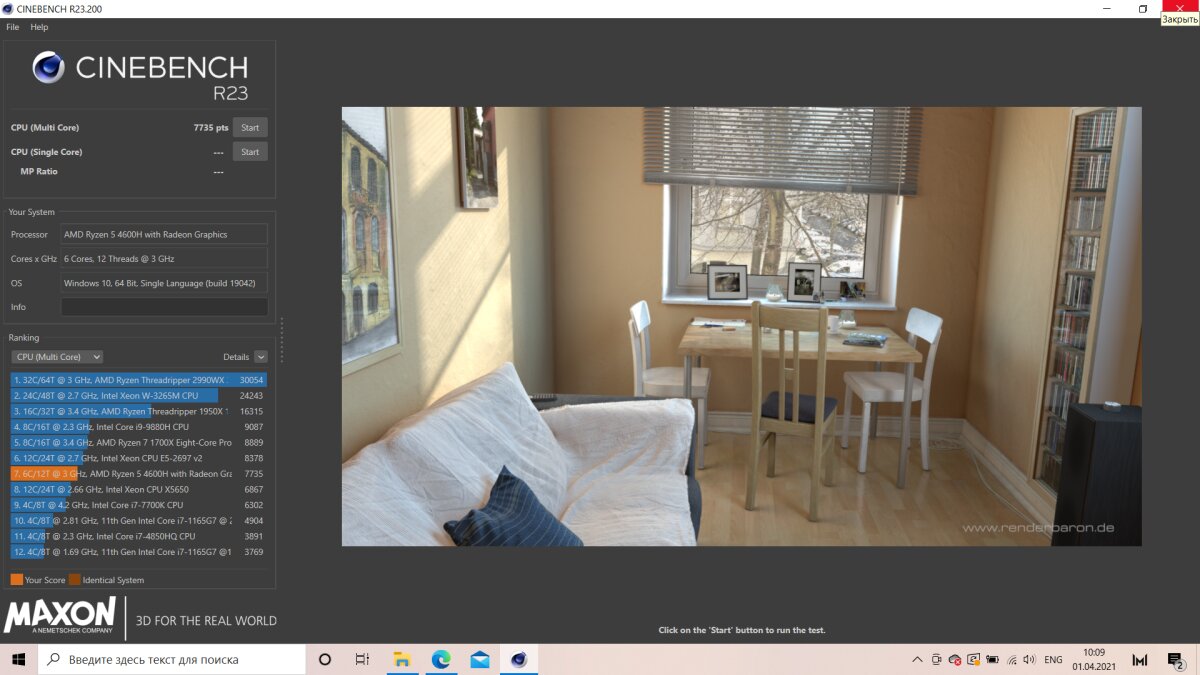Open the Mail app in the taskbar
The width and height of the screenshot is (1200, 675).
(480, 660)
